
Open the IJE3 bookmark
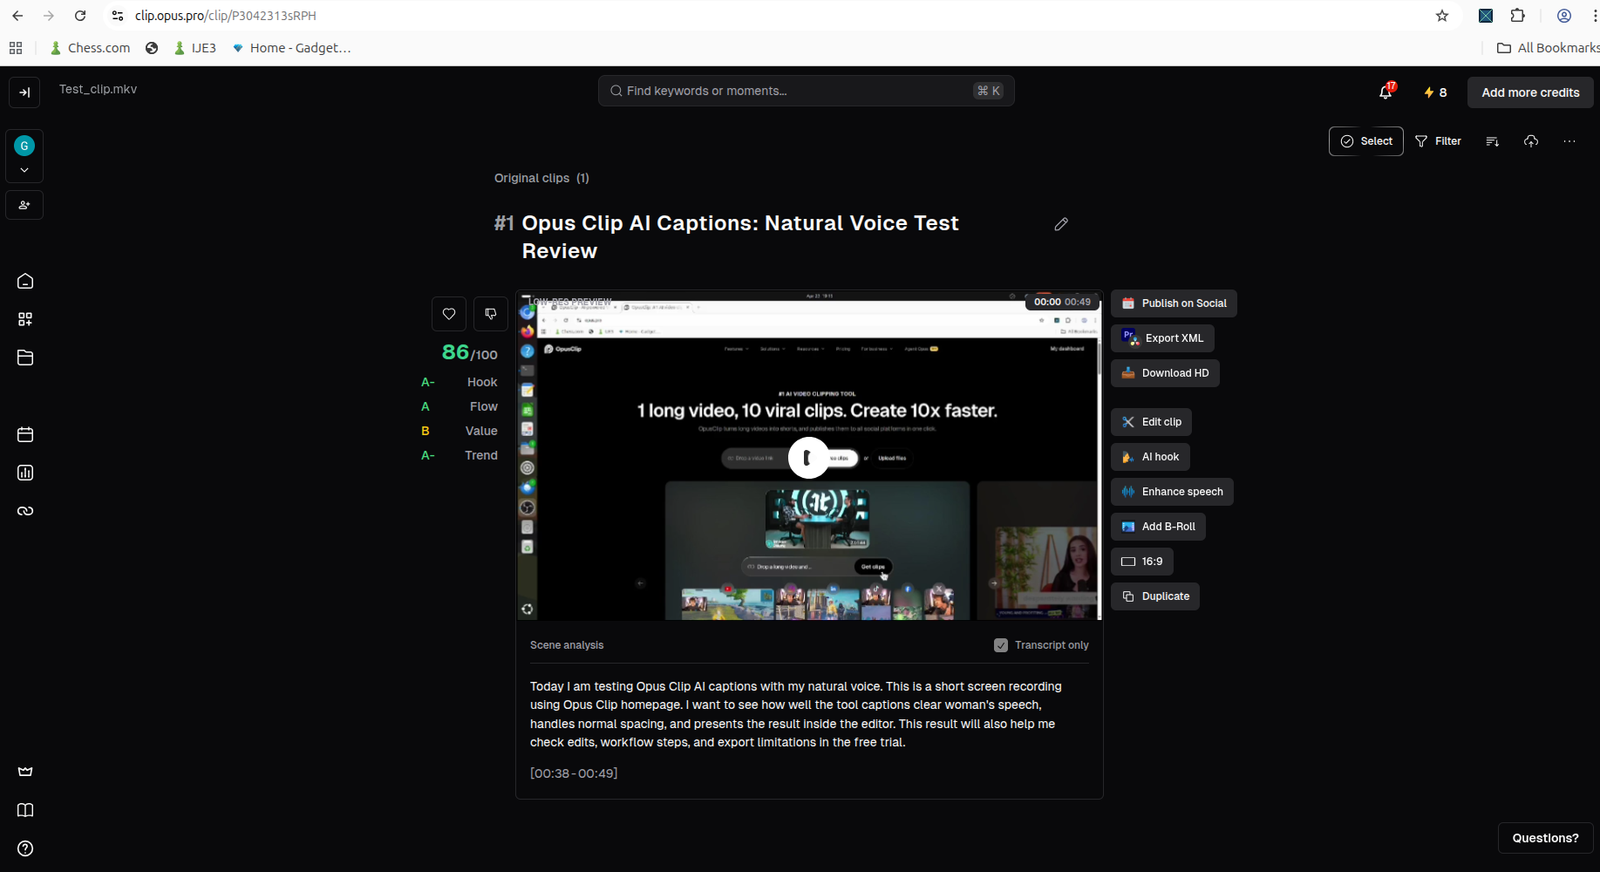[x=195, y=48]
